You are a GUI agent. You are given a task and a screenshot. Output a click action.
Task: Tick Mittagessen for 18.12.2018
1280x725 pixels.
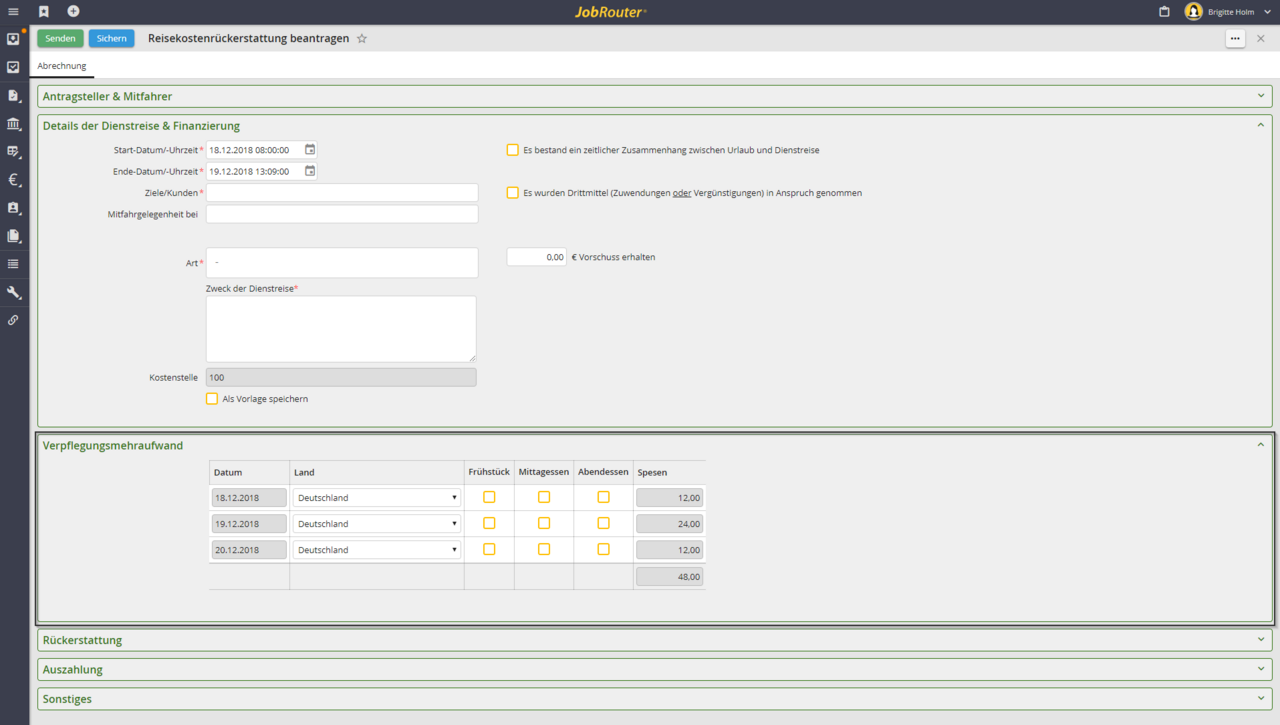pos(544,497)
